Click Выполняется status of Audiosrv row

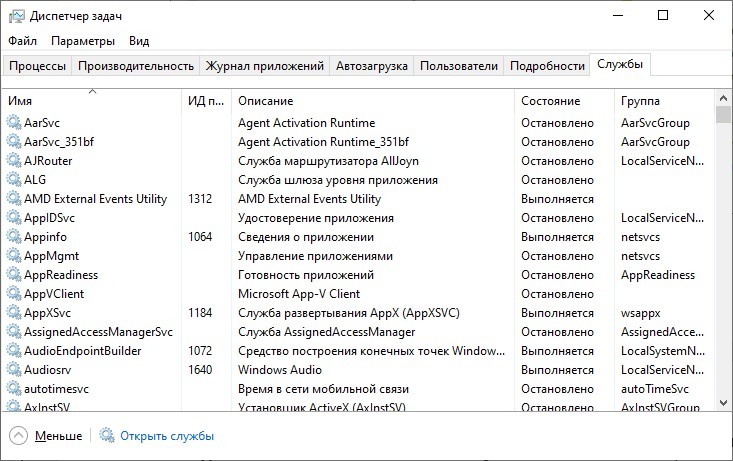tap(557, 370)
